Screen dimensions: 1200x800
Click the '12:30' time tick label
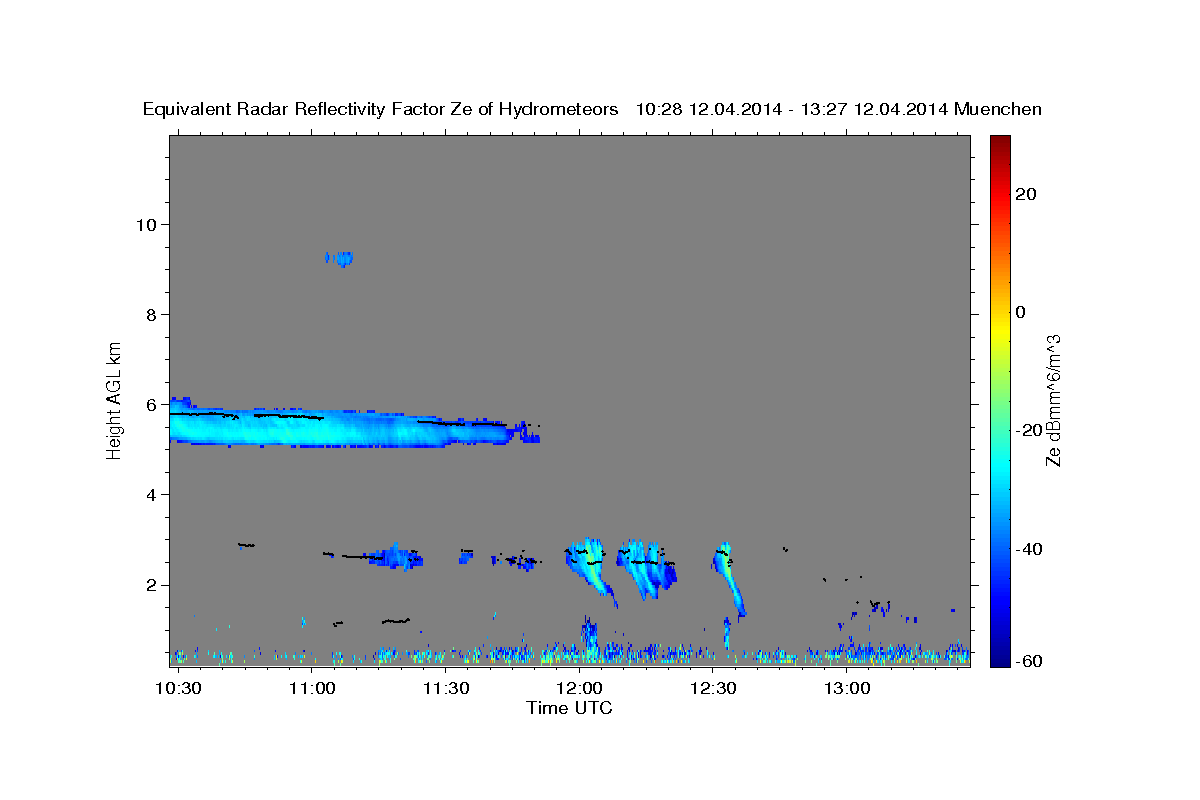tap(713, 689)
